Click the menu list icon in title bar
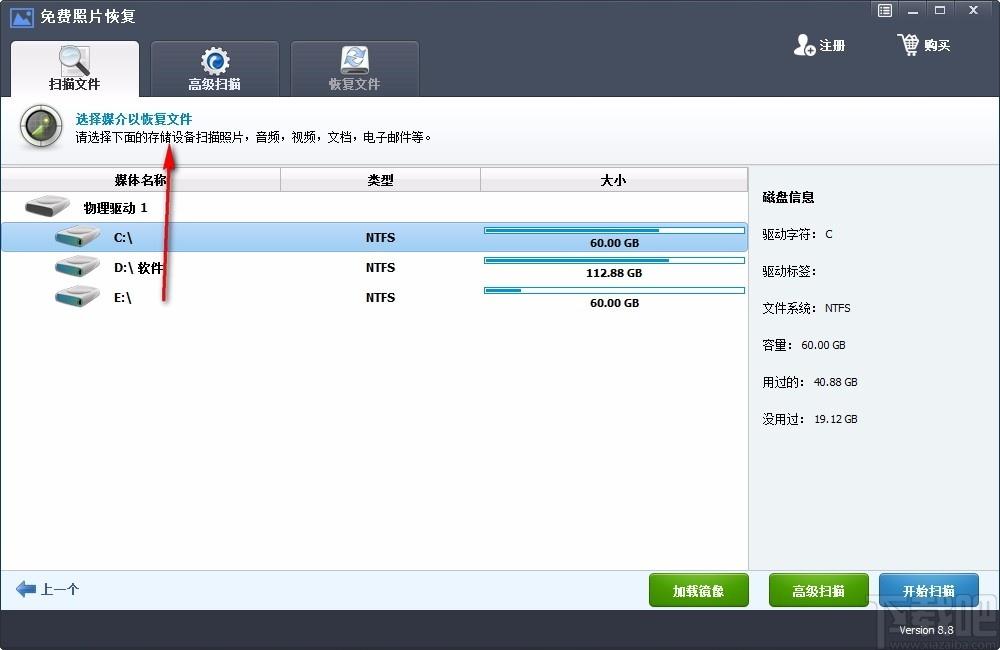 tap(885, 10)
